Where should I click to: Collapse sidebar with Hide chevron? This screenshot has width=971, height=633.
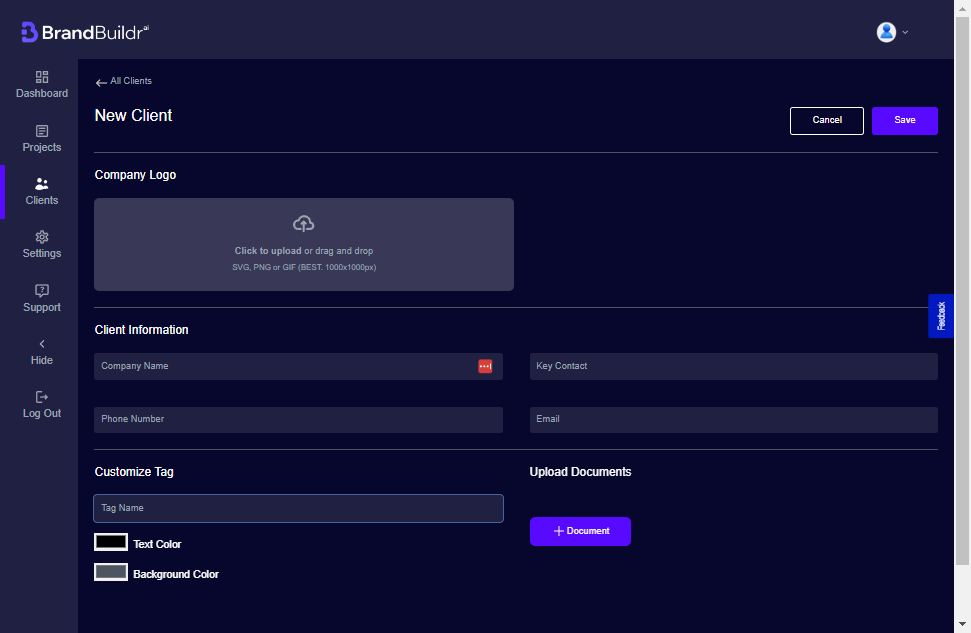click(41, 344)
